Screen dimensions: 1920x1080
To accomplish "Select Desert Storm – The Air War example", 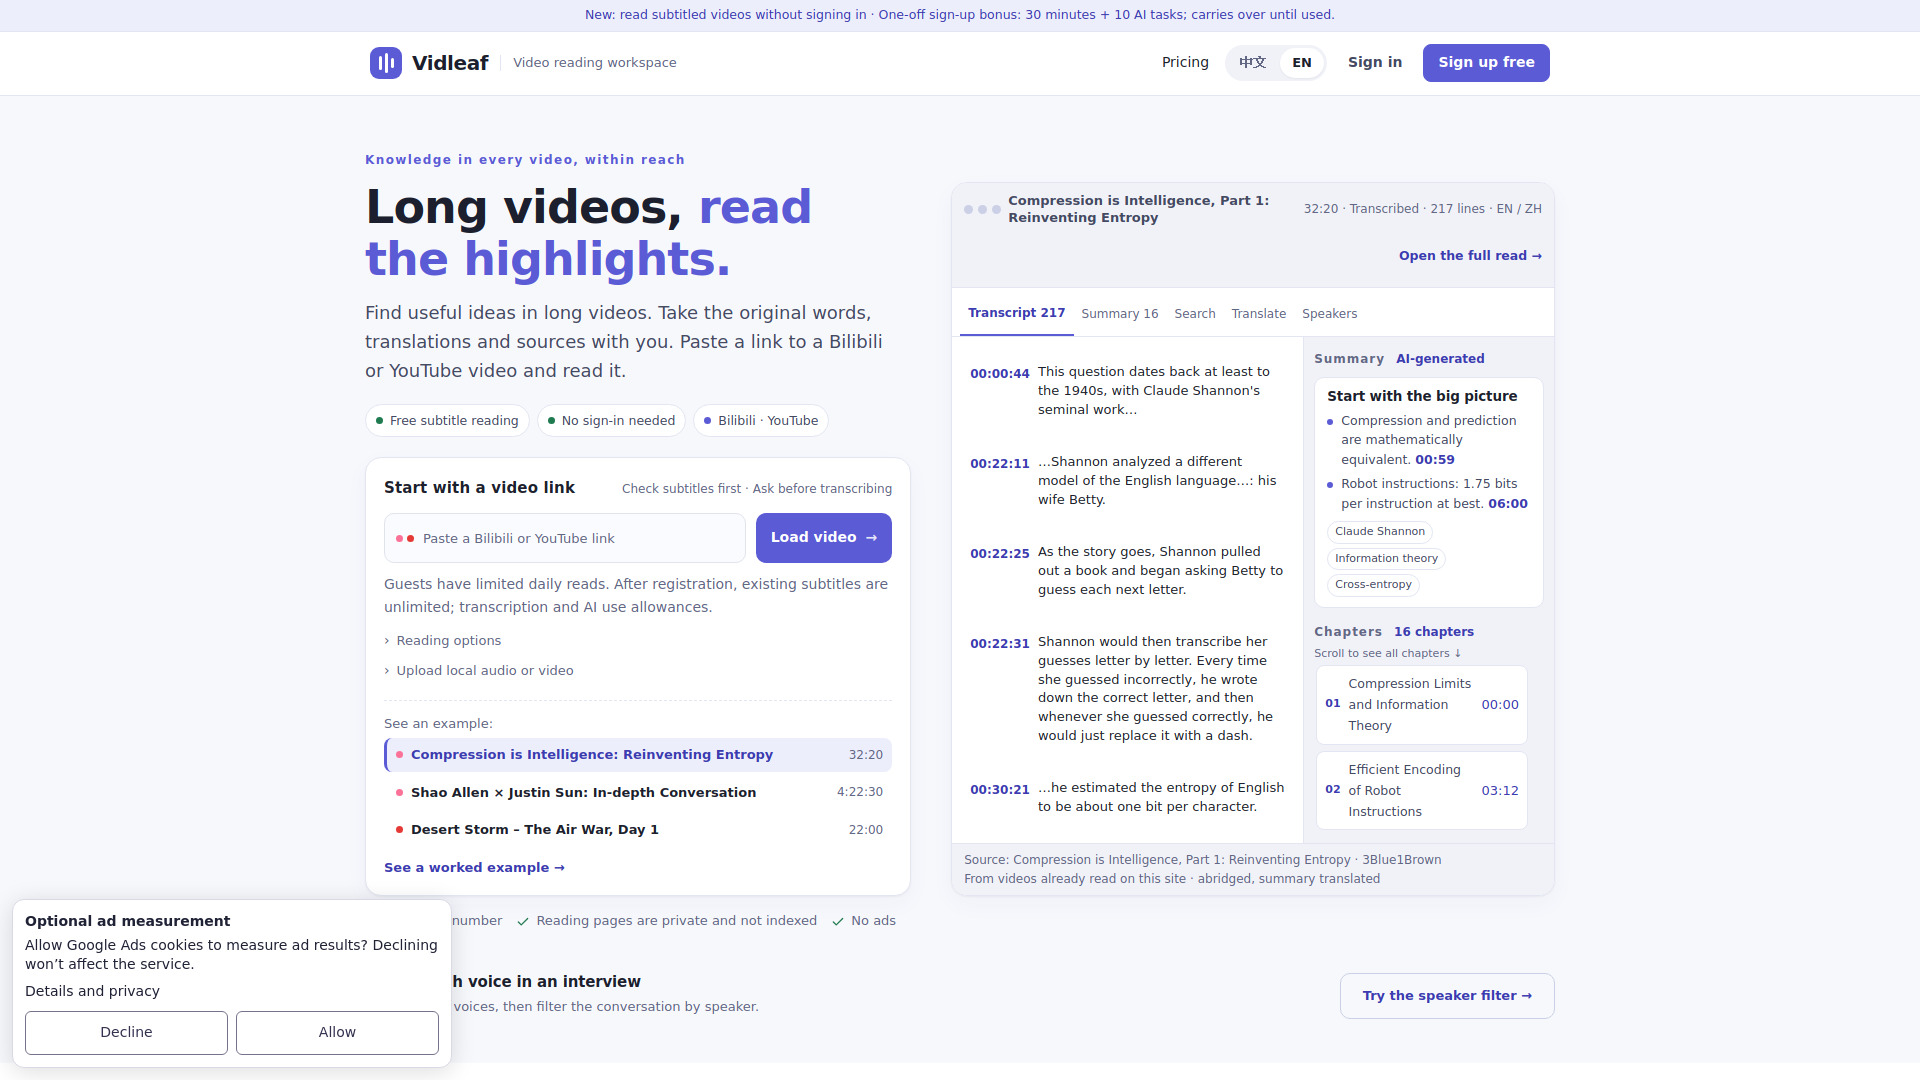I will [x=638, y=830].
